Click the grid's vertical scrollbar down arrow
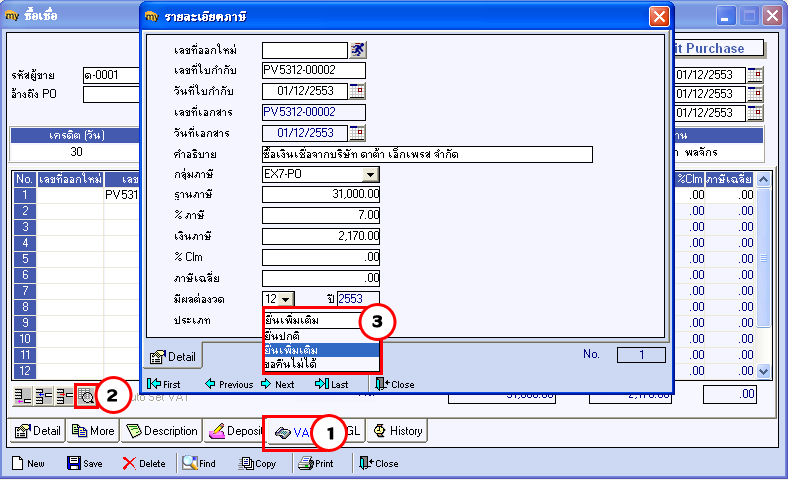Image resolution: width=788 pixels, height=480 pixels. click(x=763, y=371)
